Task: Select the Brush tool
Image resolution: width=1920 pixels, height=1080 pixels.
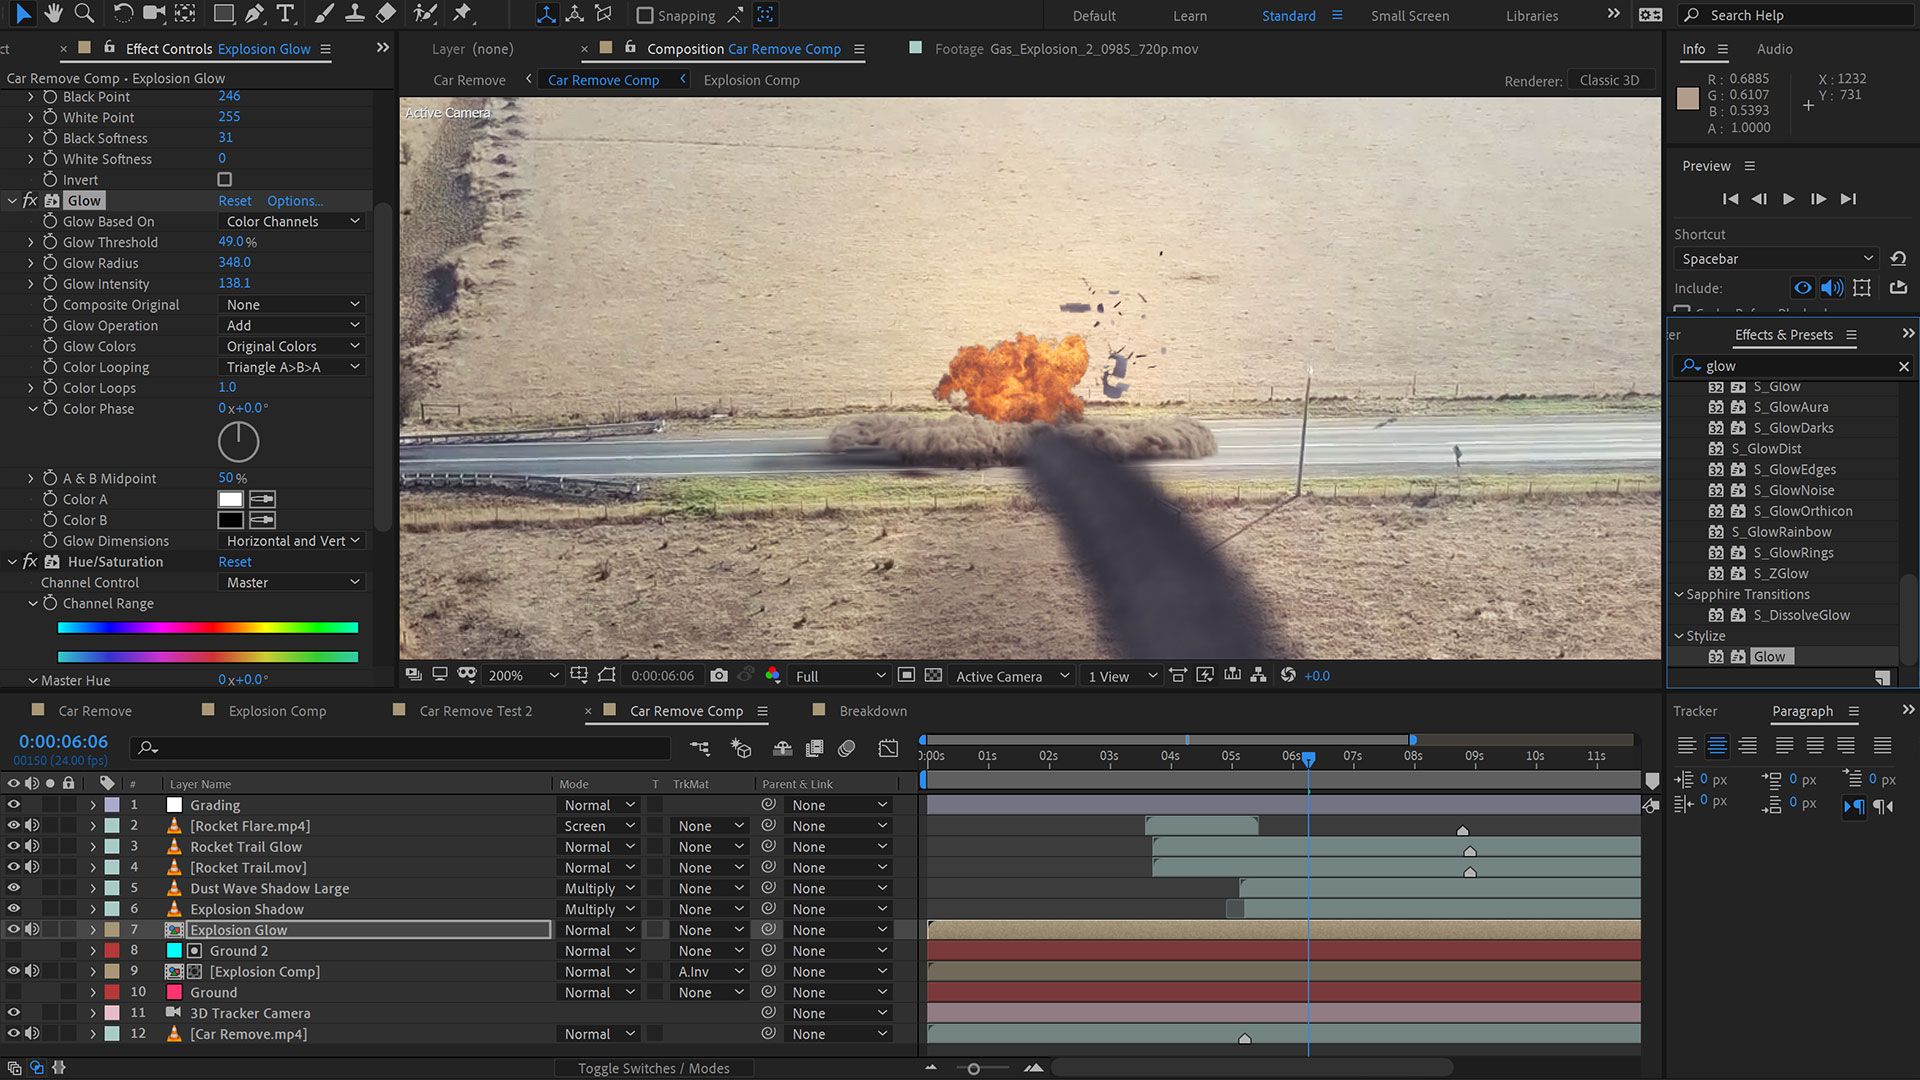Action: 324,14
